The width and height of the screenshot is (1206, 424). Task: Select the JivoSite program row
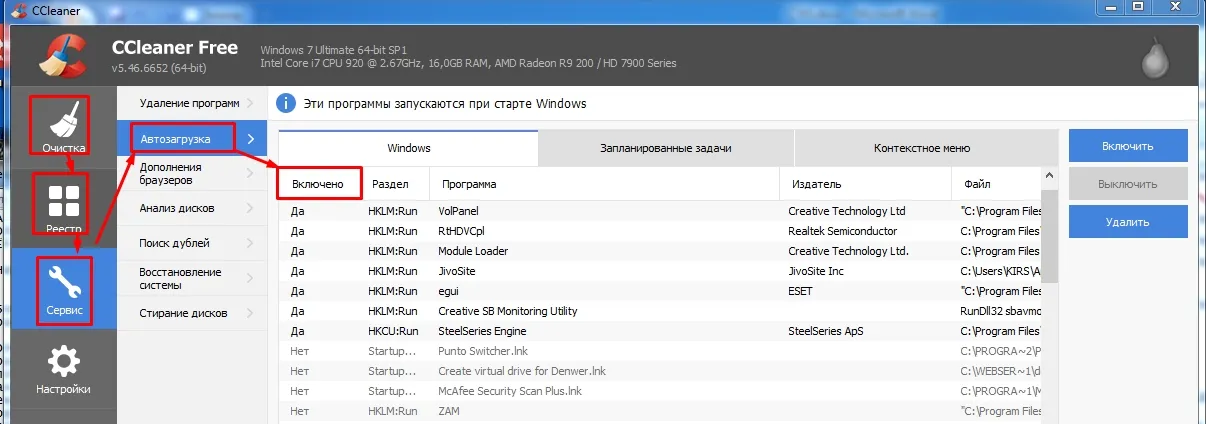pyautogui.click(x=661, y=271)
